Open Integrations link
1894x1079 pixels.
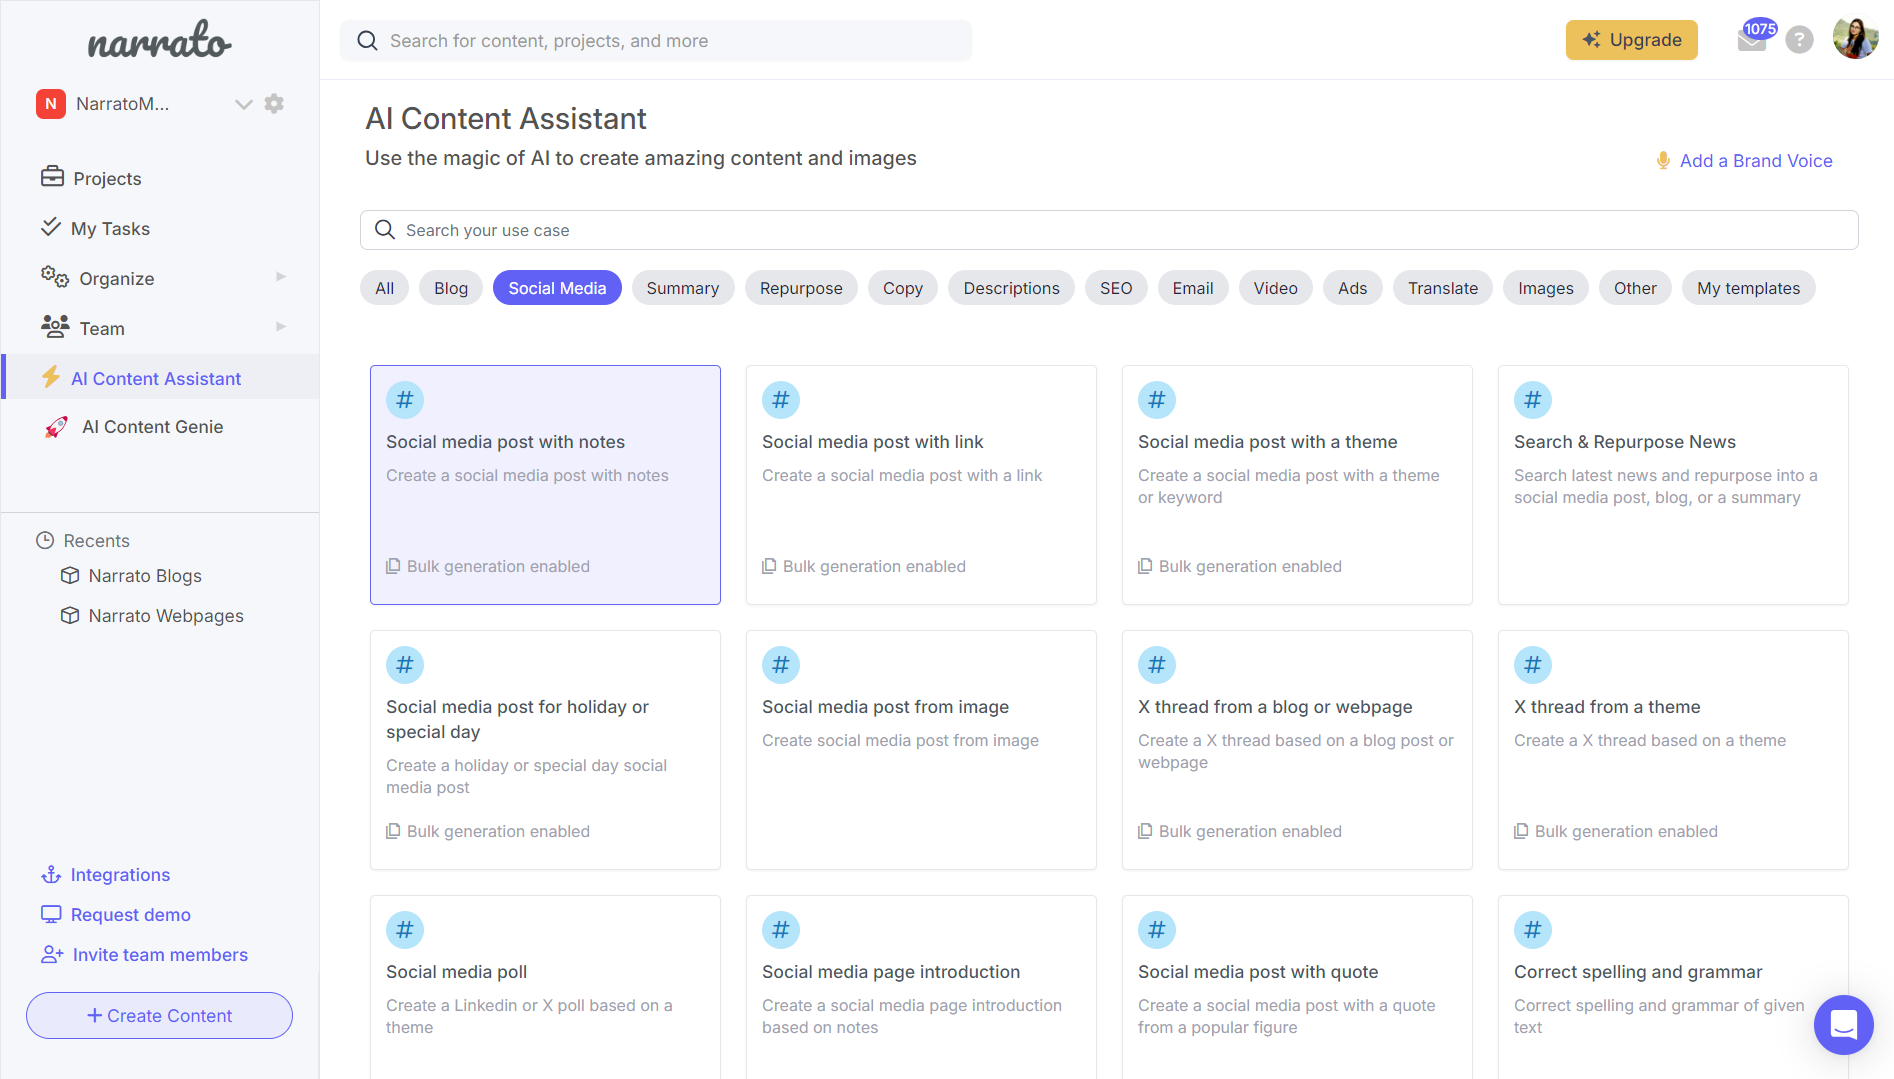coord(120,875)
